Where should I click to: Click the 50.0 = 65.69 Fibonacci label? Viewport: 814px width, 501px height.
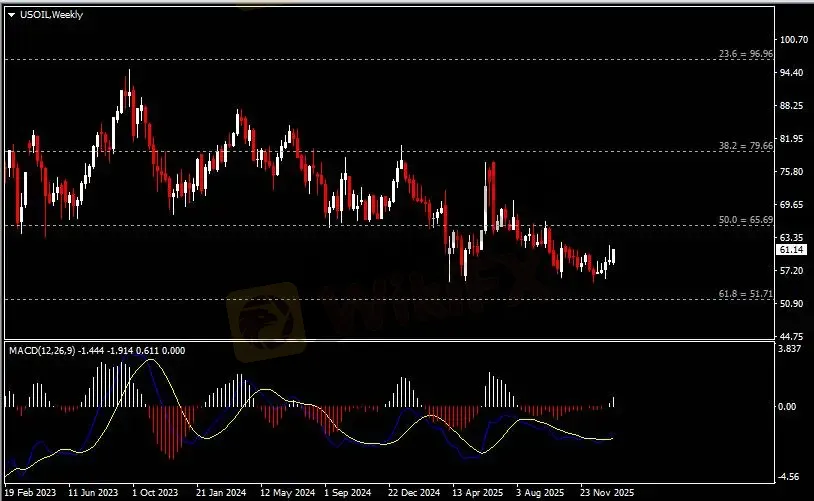[745, 220]
